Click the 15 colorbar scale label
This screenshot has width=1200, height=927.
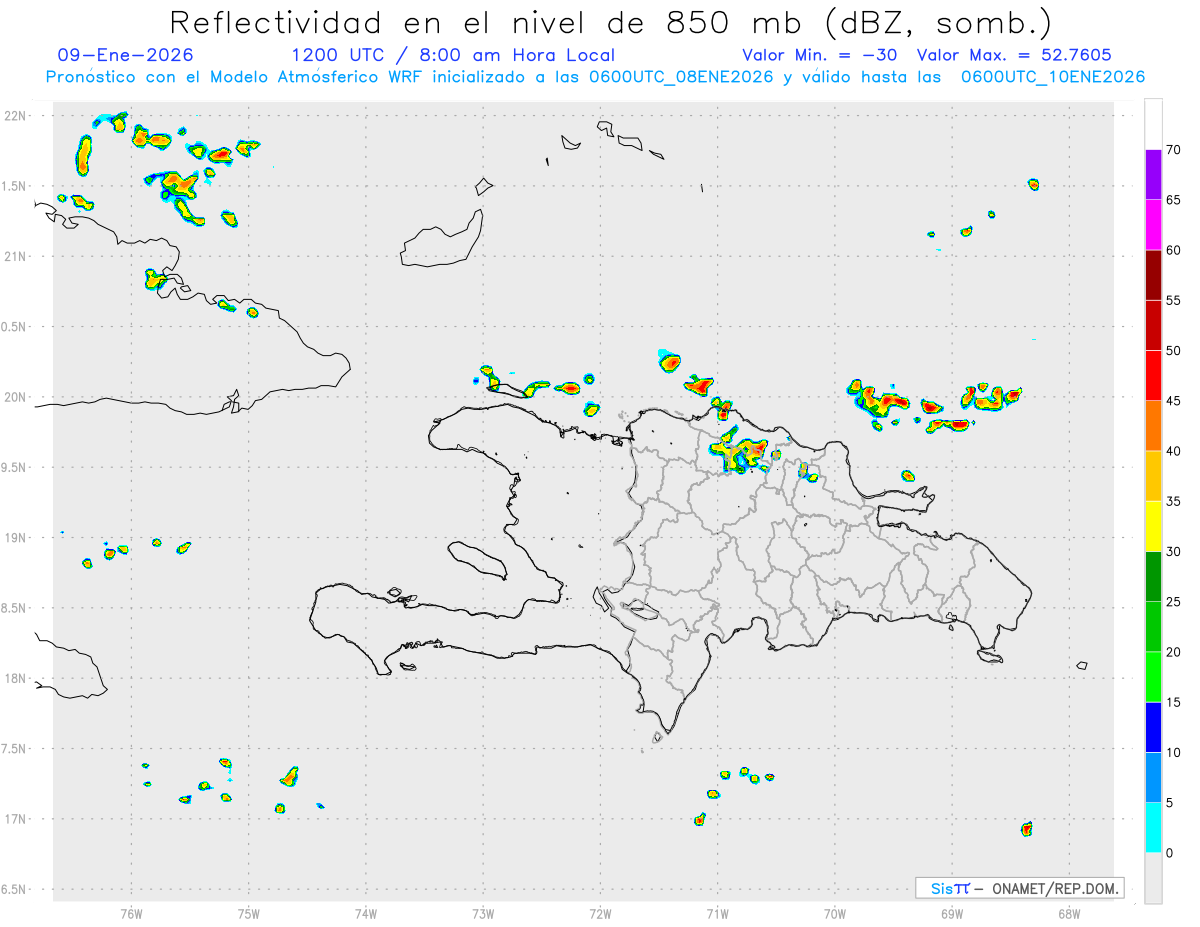[1174, 703]
